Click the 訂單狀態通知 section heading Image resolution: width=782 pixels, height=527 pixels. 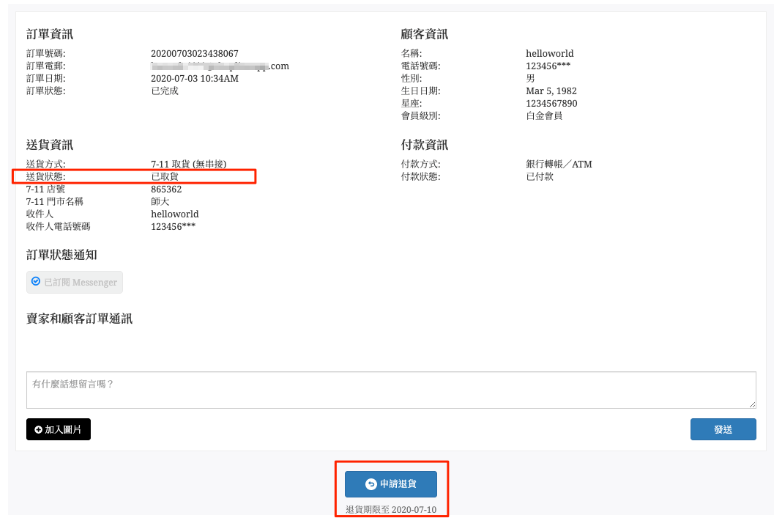pyautogui.click(x=61, y=255)
